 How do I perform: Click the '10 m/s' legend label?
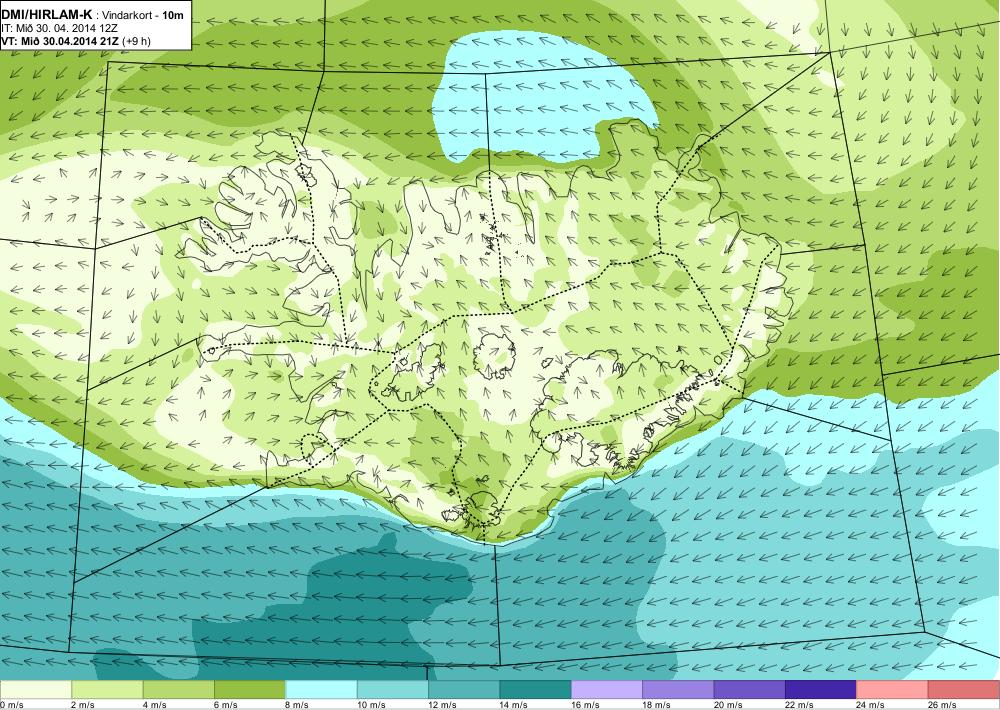click(x=371, y=704)
